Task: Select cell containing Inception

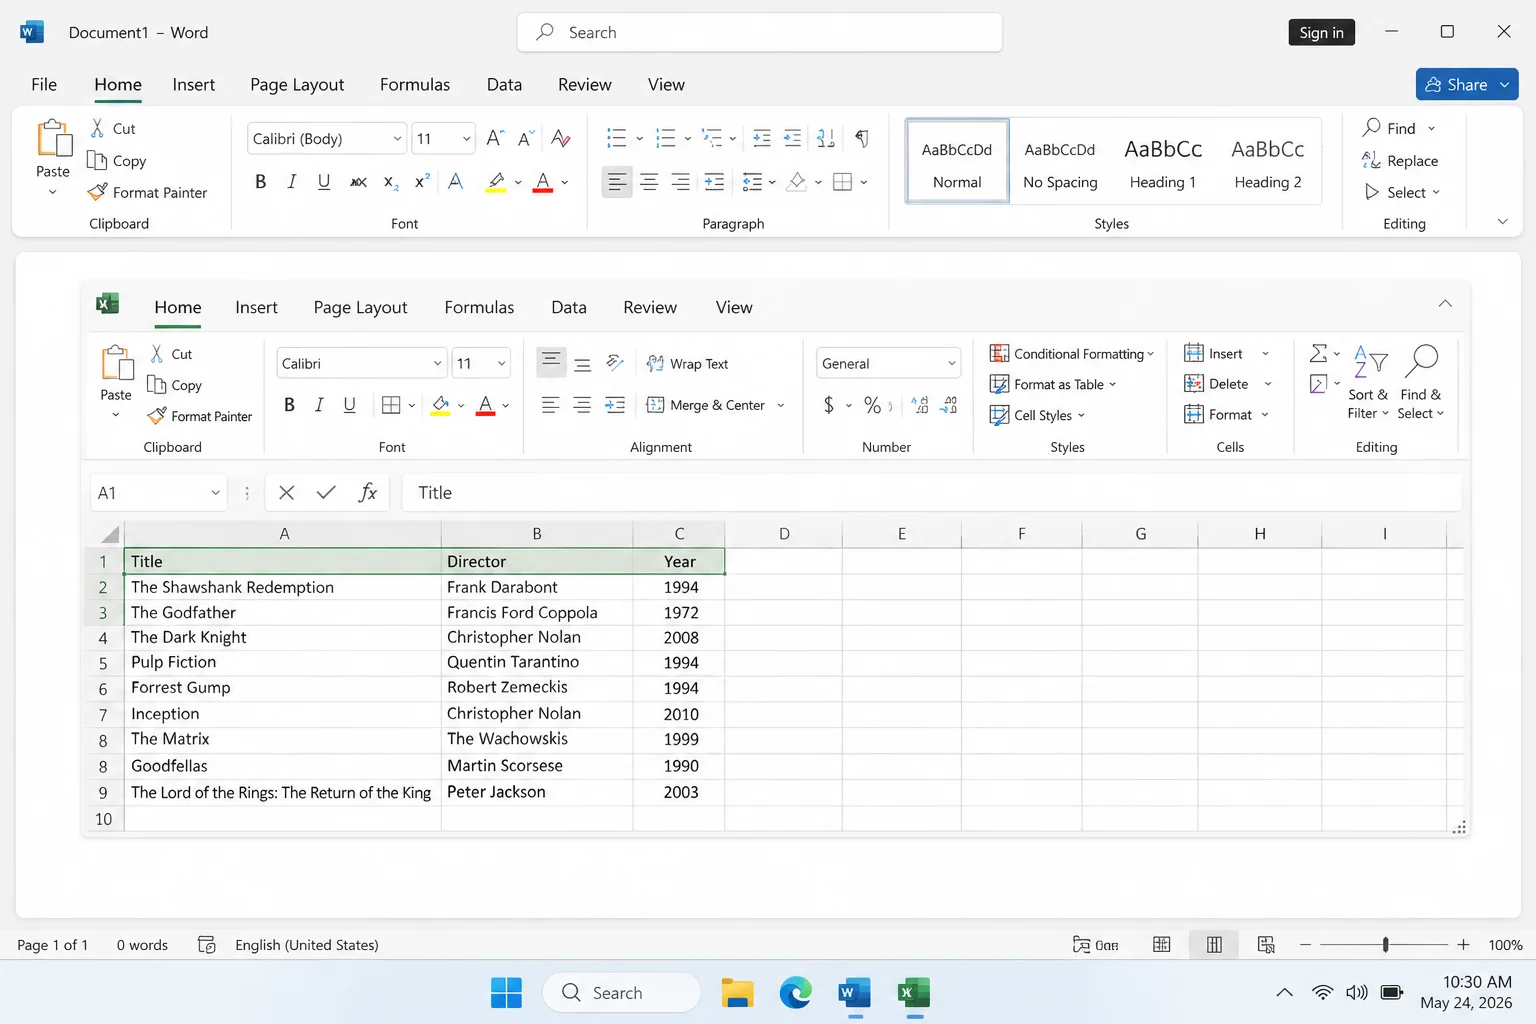Action: coord(282,714)
